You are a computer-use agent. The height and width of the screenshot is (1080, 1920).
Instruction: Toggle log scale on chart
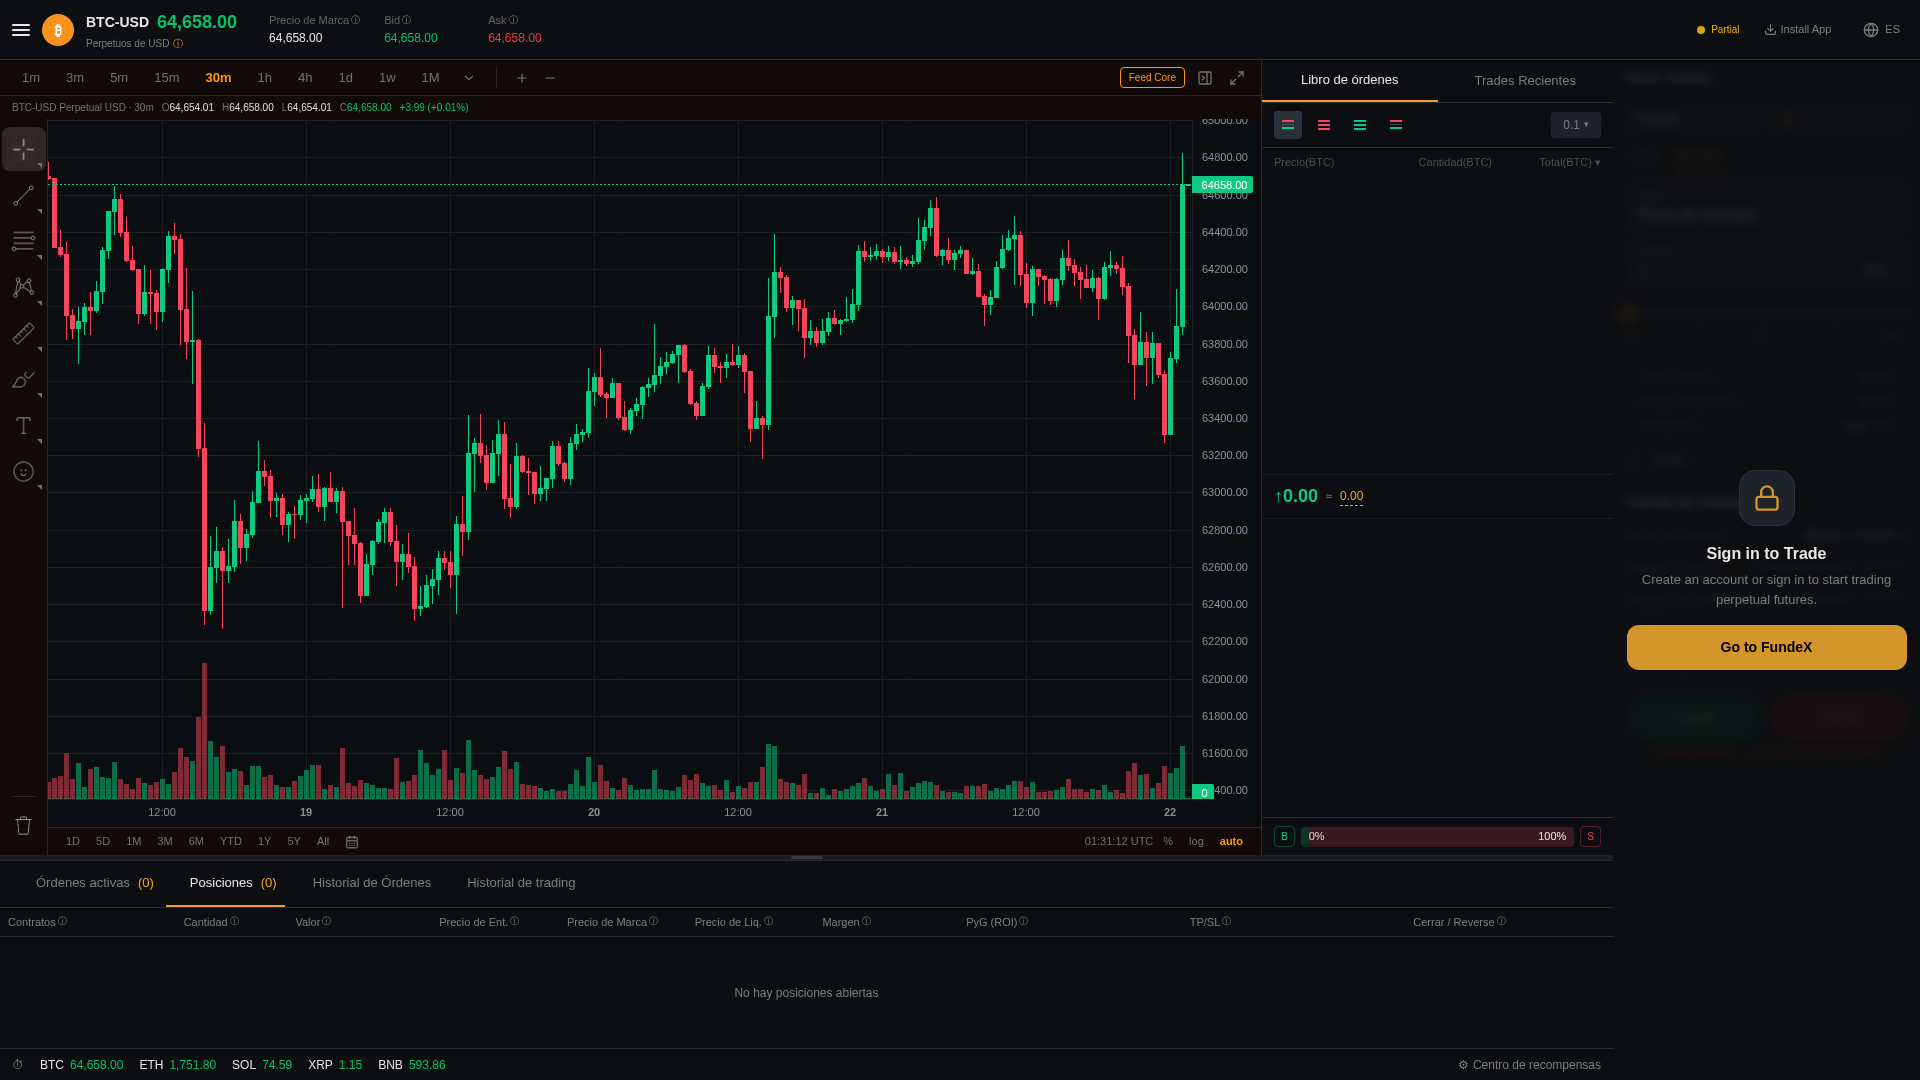coord(1196,842)
